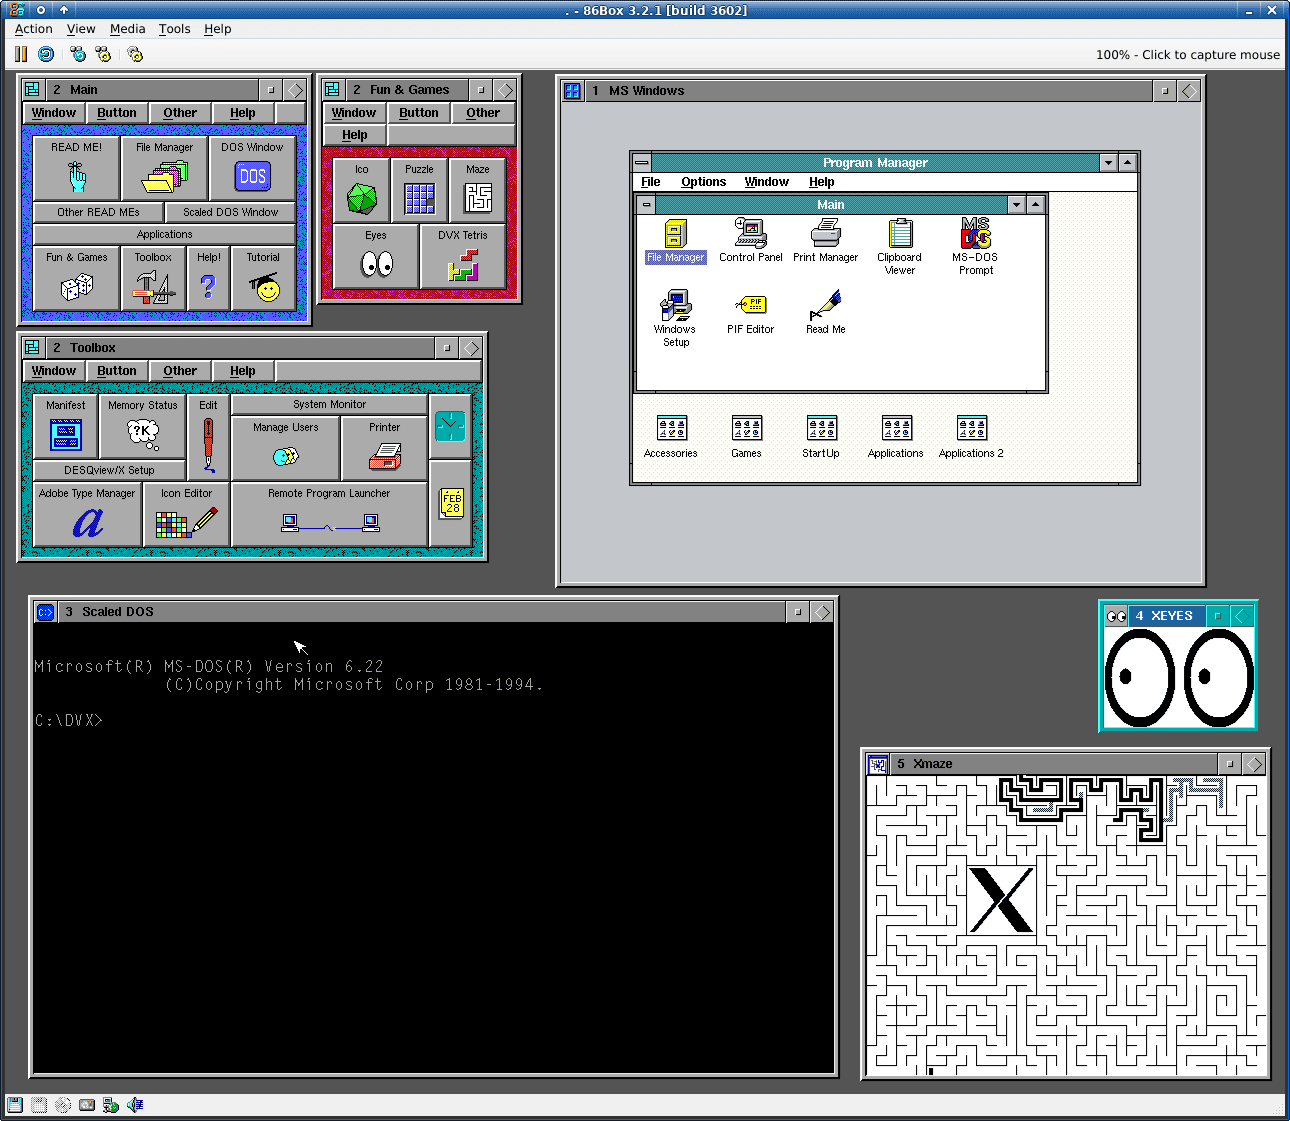Open Adobe Type Manager icon
The height and width of the screenshot is (1121, 1290).
(x=87, y=514)
